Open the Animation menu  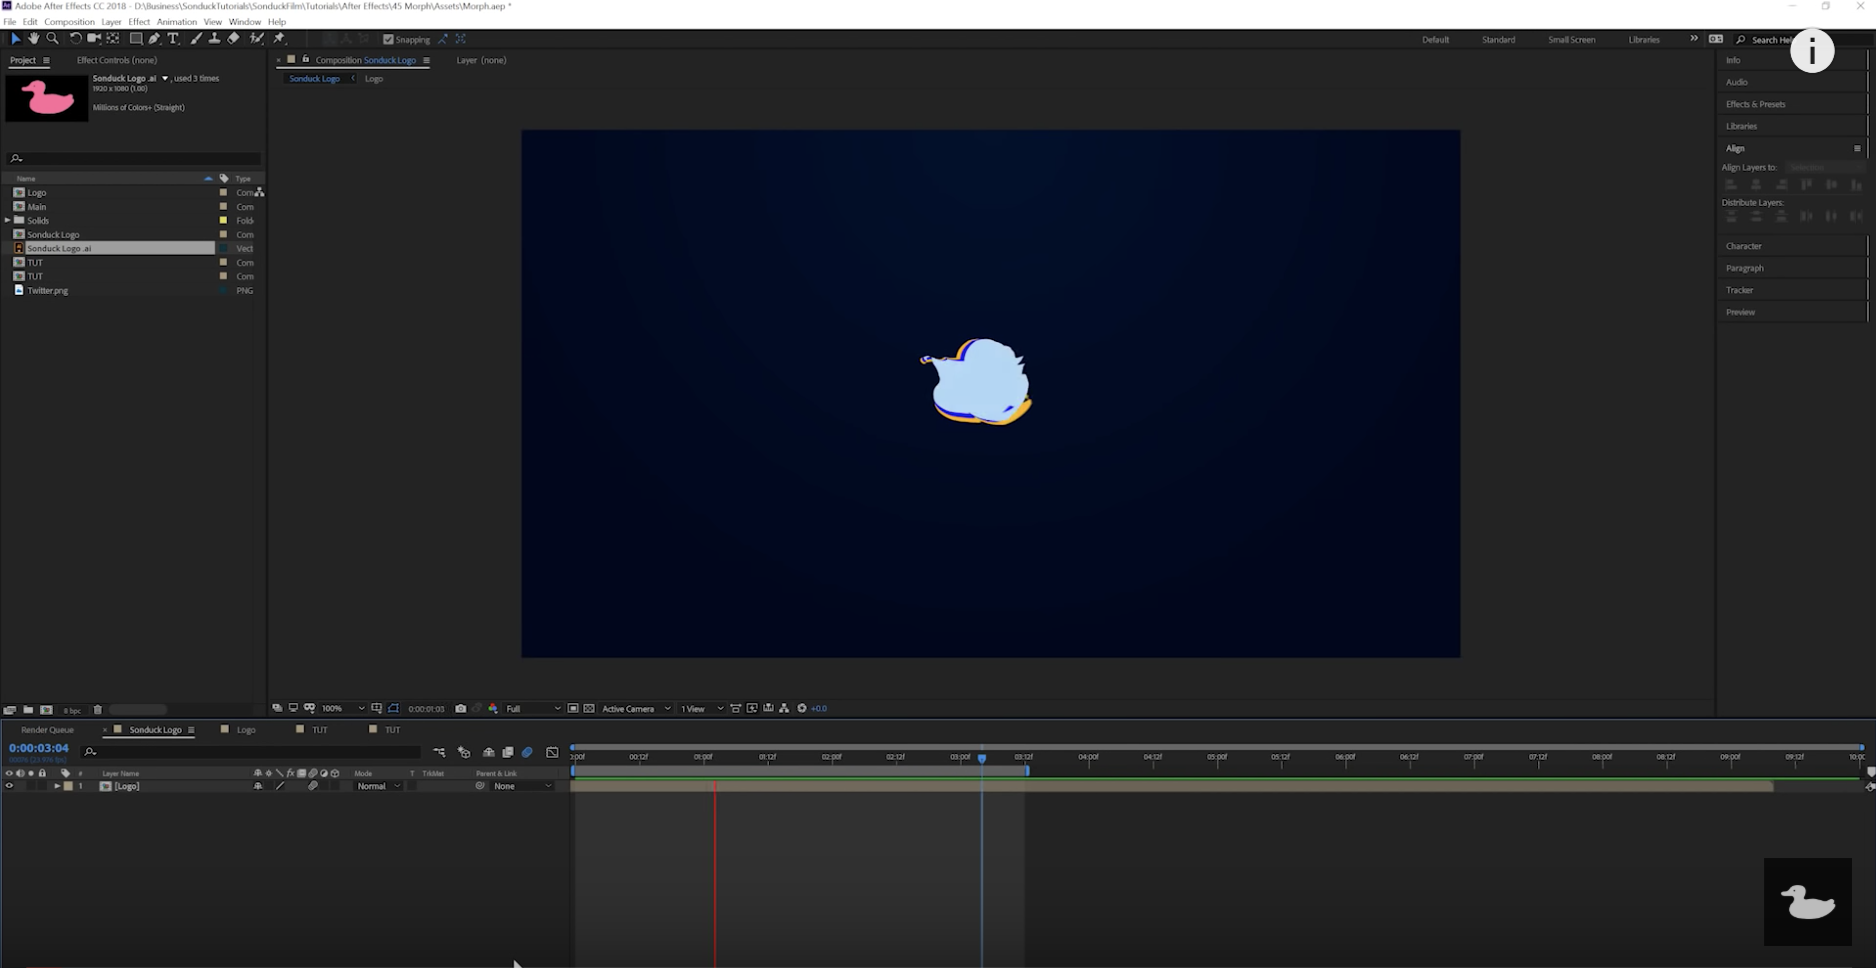click(176, 22)
